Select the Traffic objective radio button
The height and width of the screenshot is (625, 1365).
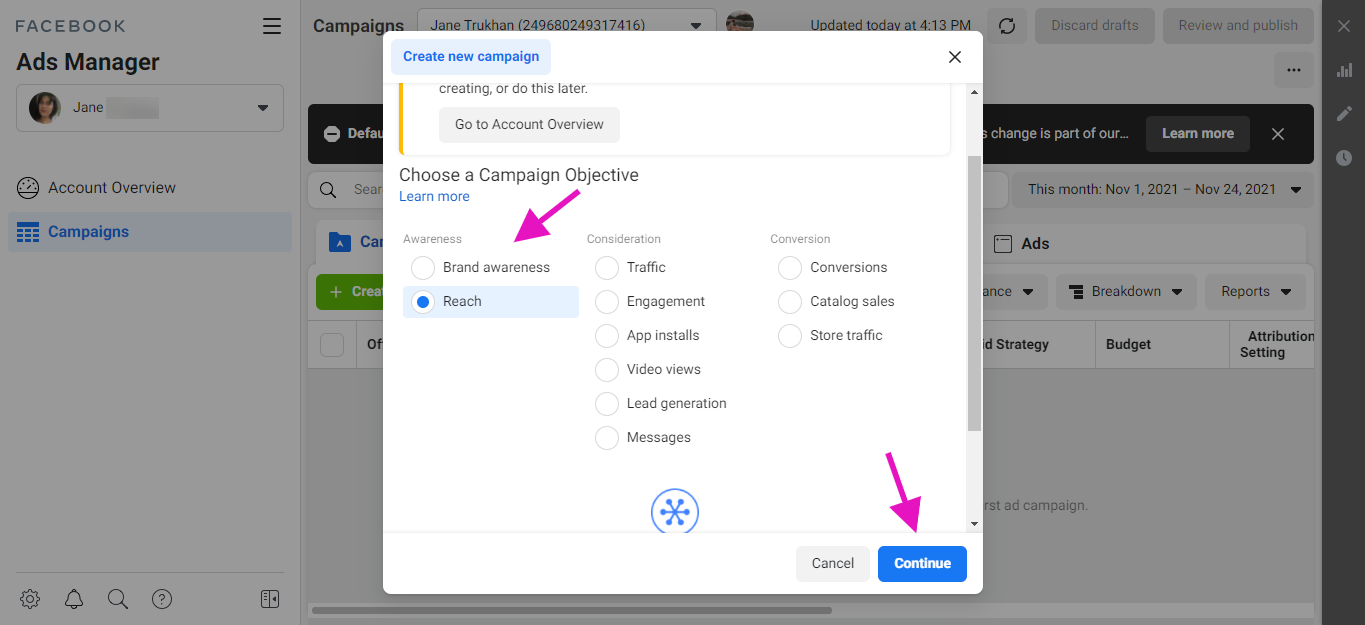coord(607,268)
